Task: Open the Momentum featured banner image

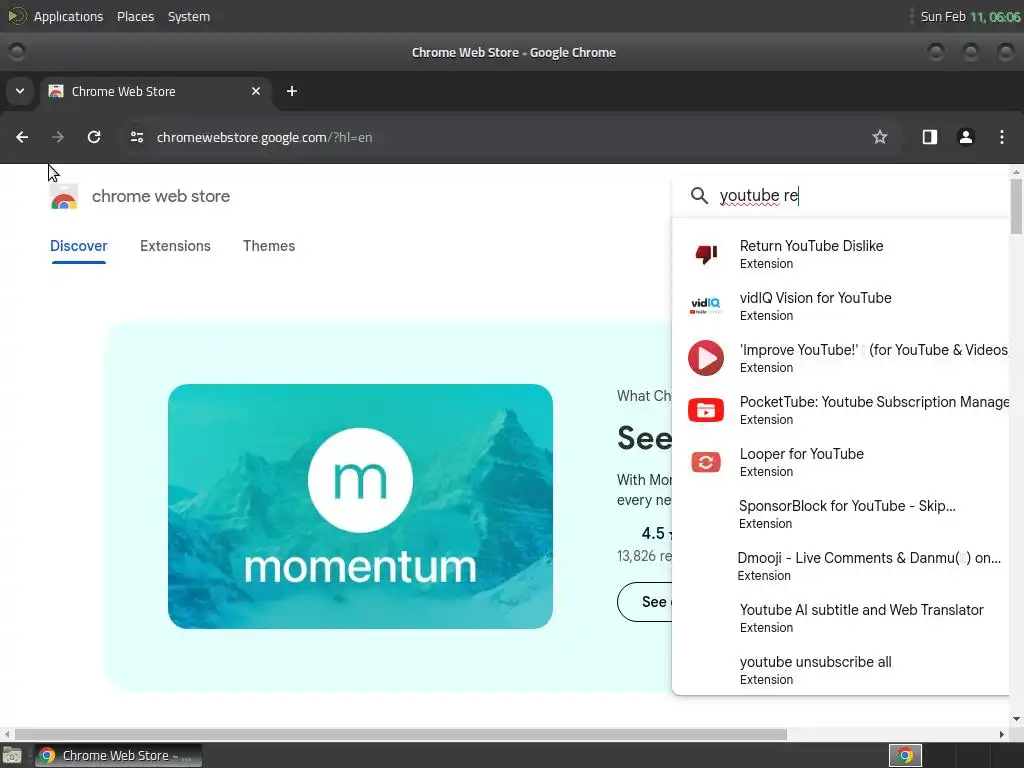Action: [x=360, y=506]
